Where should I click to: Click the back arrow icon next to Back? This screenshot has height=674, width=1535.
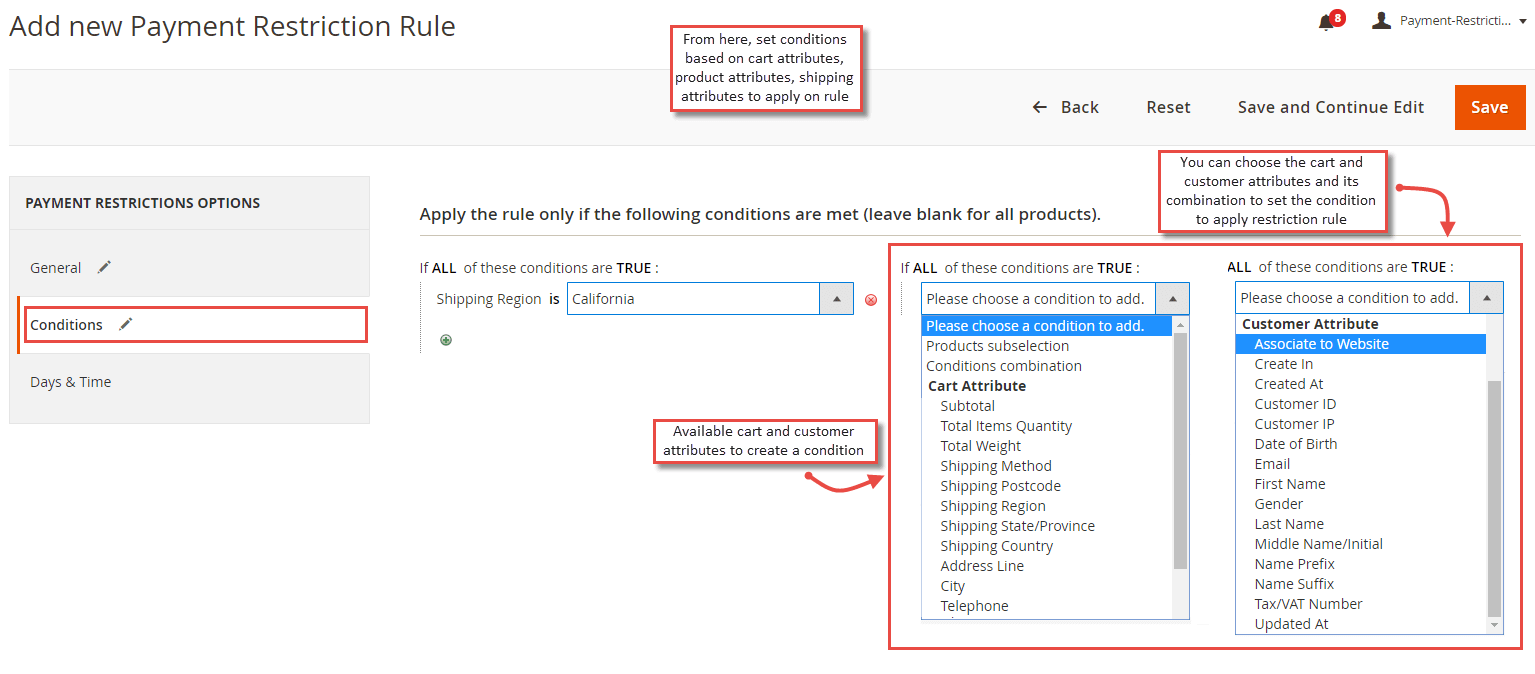1039,107
